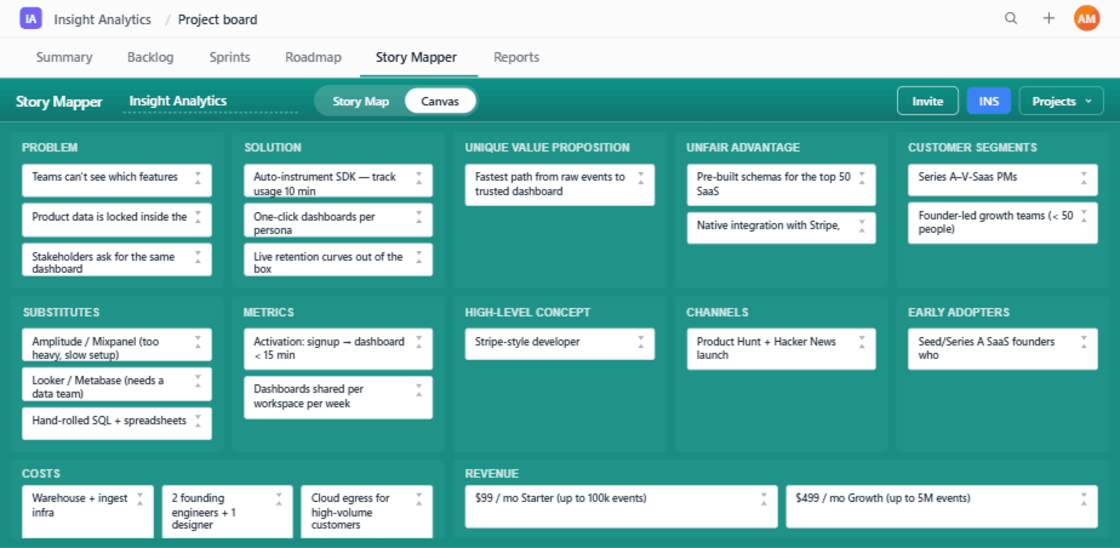Click reorder arrows on 'Pre-built schemas' card

tap(862, 178)
